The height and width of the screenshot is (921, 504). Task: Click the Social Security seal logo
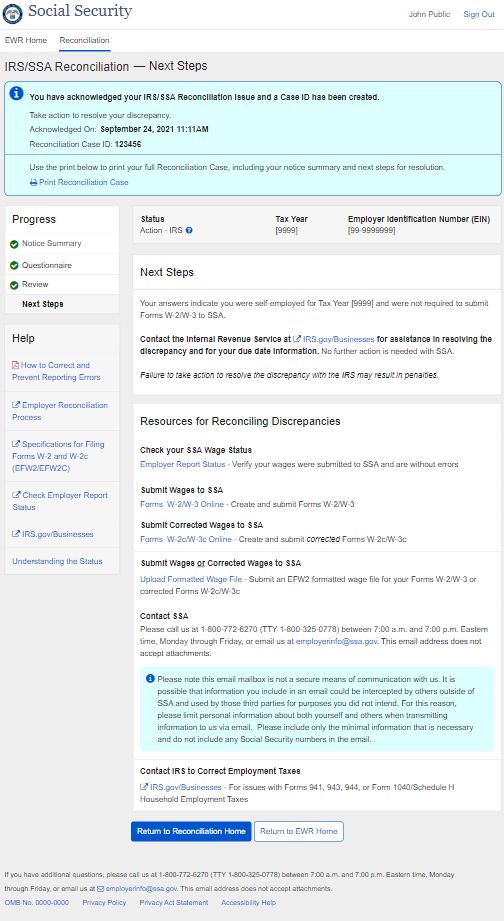click(x=13, y=13)
